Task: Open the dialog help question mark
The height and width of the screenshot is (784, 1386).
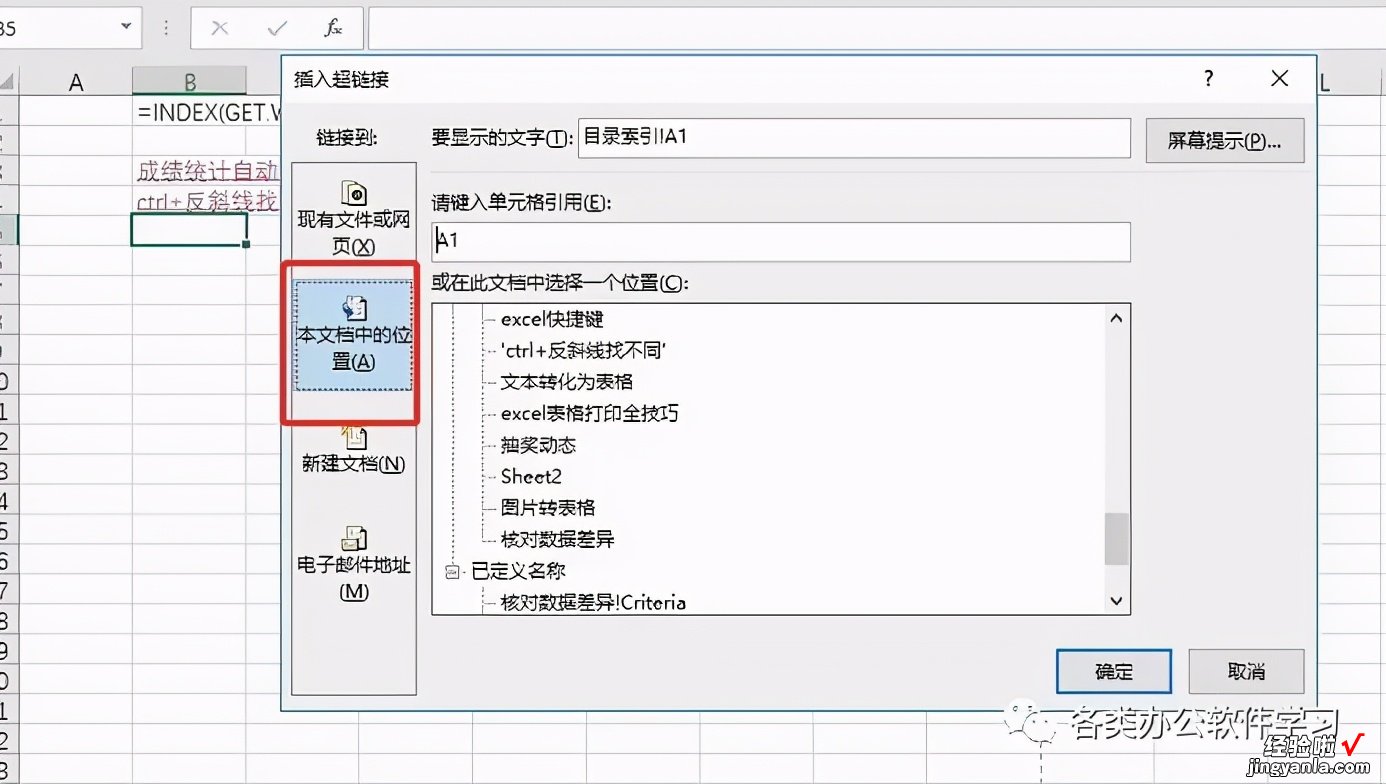Action: tap(1208, 79)
